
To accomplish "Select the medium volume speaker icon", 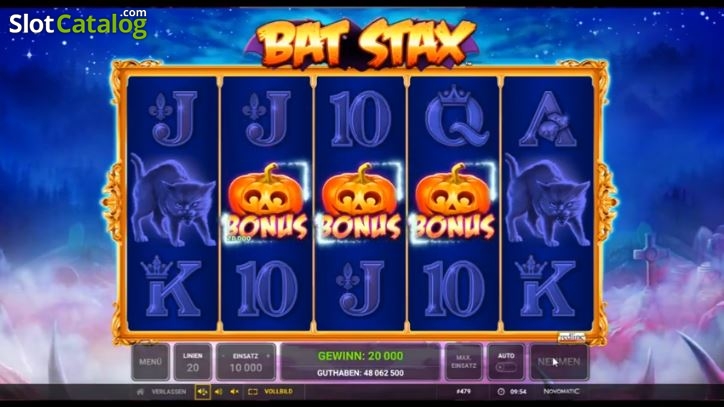I will pos(218,392).
